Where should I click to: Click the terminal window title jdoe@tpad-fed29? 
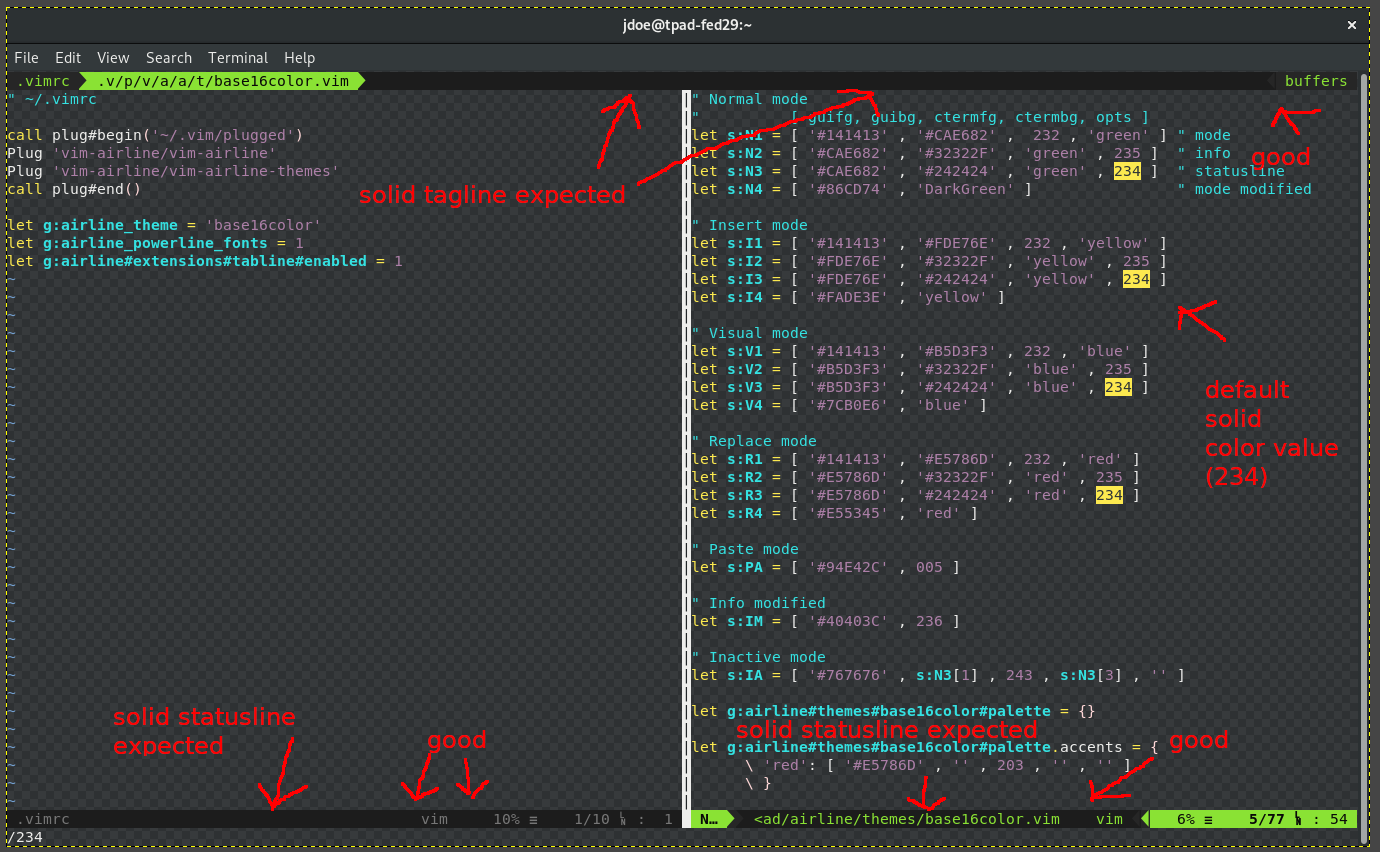point(686,25)
